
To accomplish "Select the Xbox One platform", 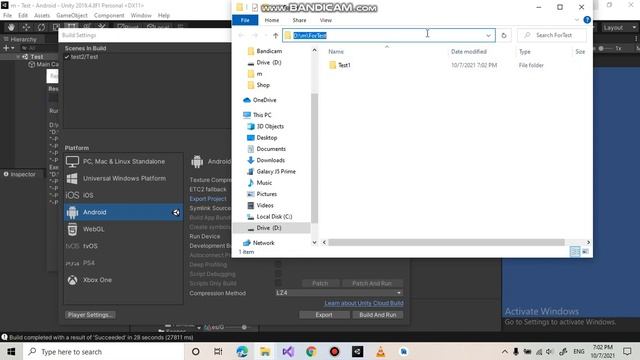I will [x=123, y=280].
